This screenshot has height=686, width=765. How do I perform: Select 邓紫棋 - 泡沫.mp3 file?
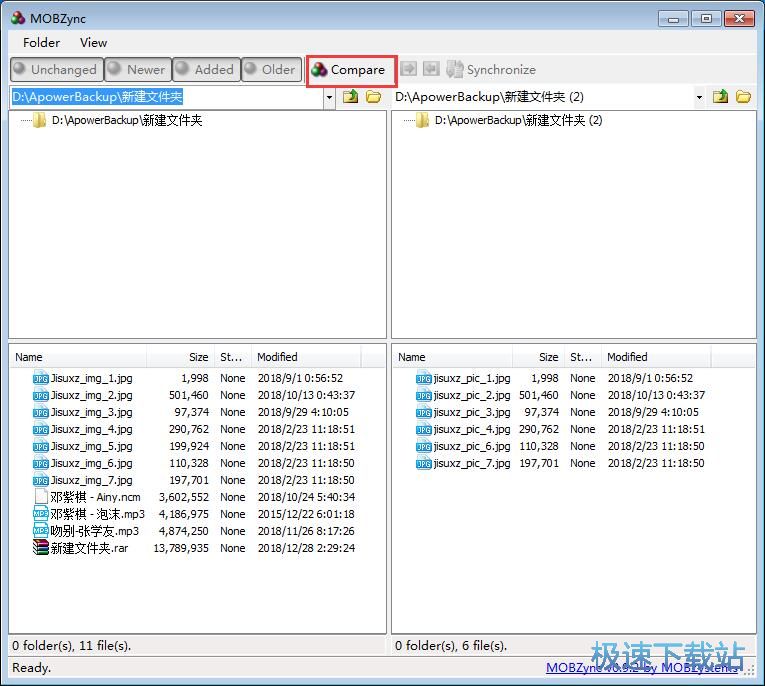(x=98, y=514)
